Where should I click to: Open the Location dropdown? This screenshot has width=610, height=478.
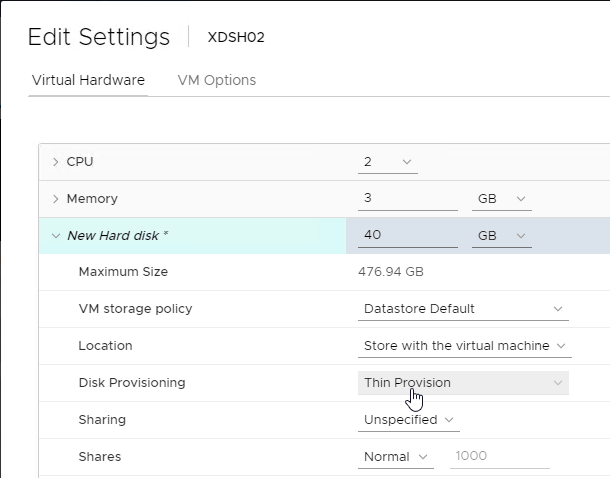coord(465,346)
